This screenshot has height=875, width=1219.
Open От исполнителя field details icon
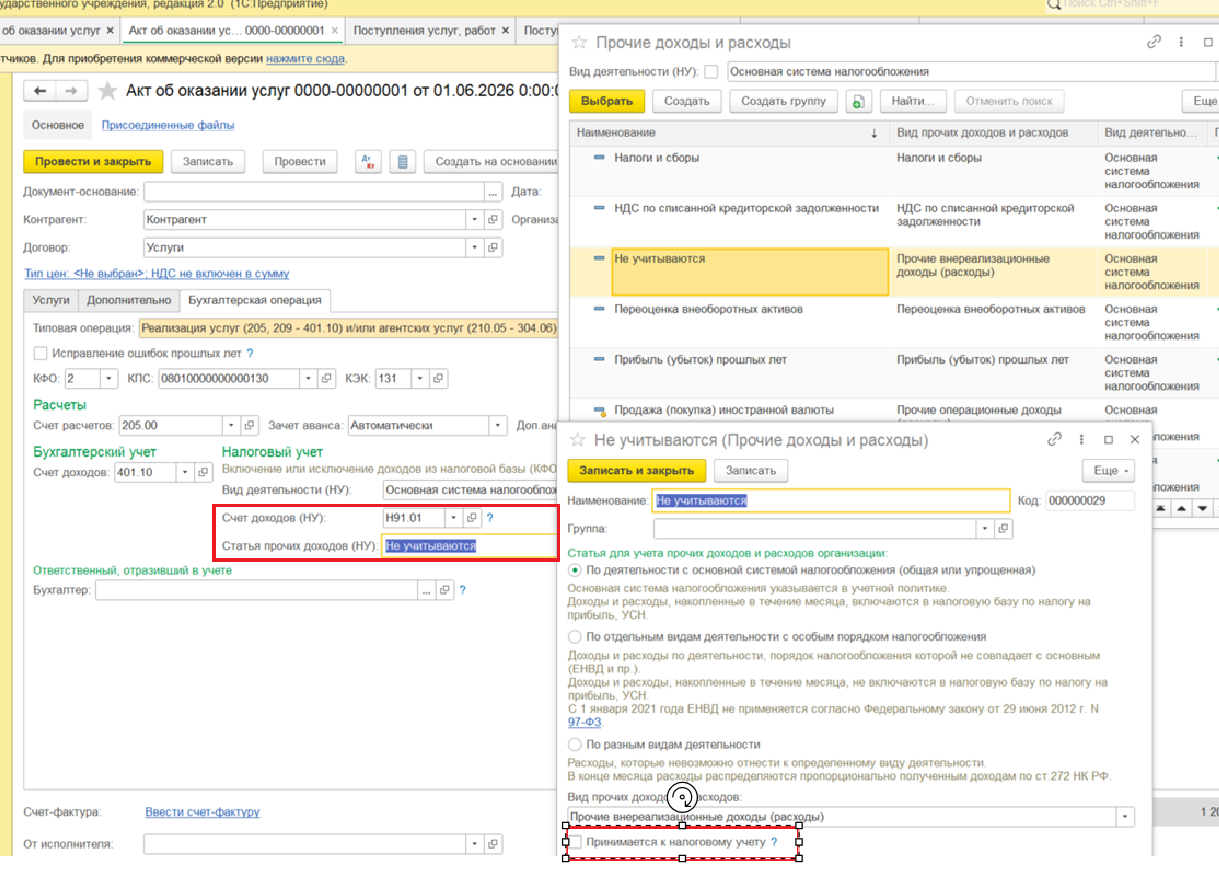tap(492, 845)
